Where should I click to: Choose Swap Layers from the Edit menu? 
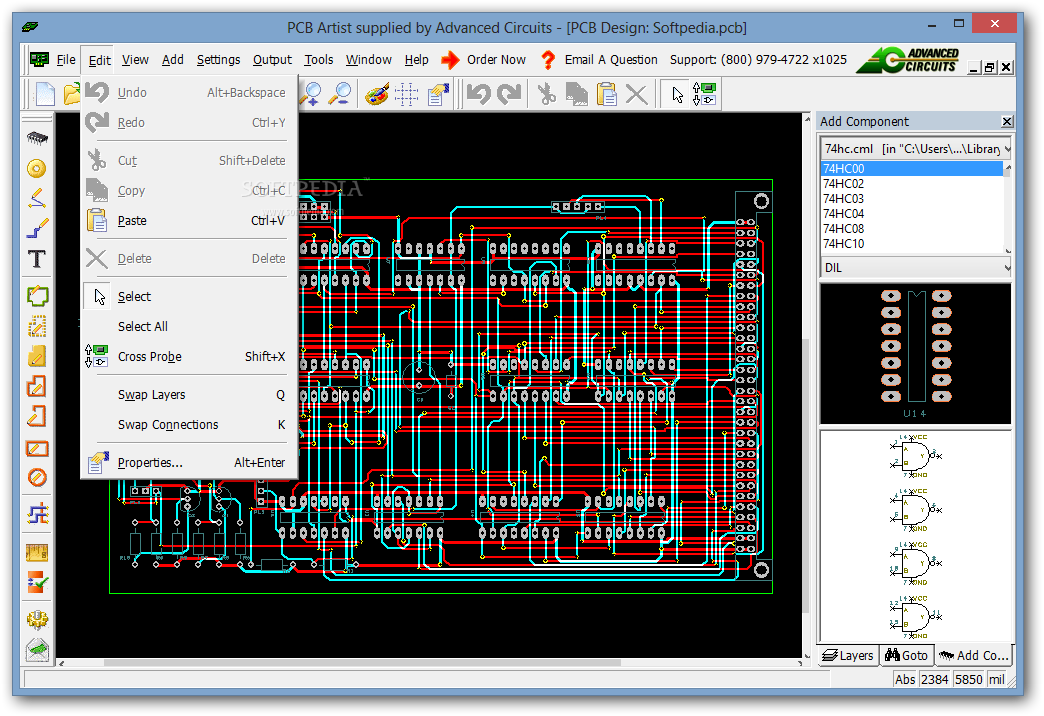(190, 394)
